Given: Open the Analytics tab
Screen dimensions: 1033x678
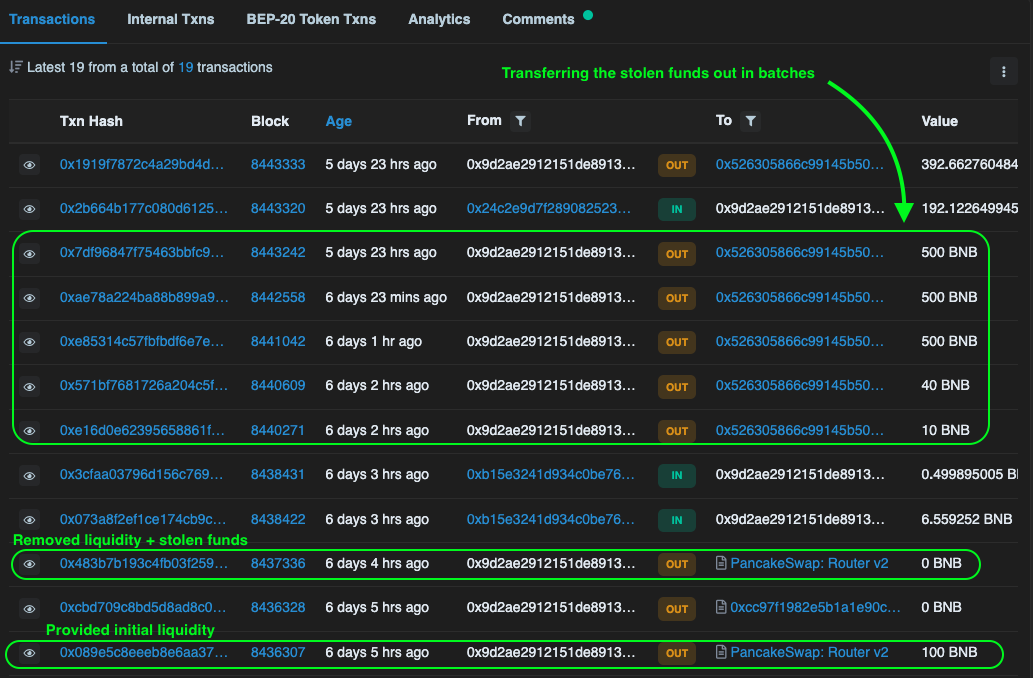Looking at the screenshot, I should tap(439, 18).
